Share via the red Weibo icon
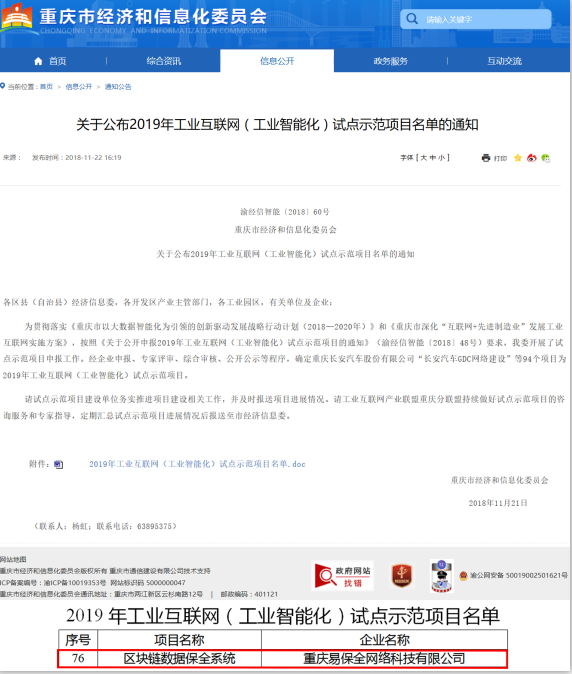 pos(532,158)
